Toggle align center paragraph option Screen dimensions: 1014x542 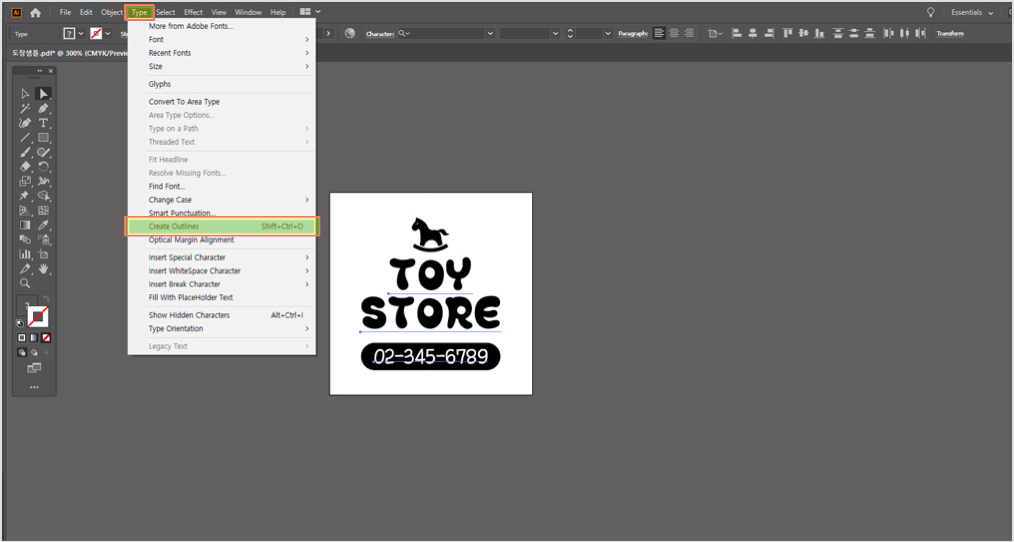point(674,34)
